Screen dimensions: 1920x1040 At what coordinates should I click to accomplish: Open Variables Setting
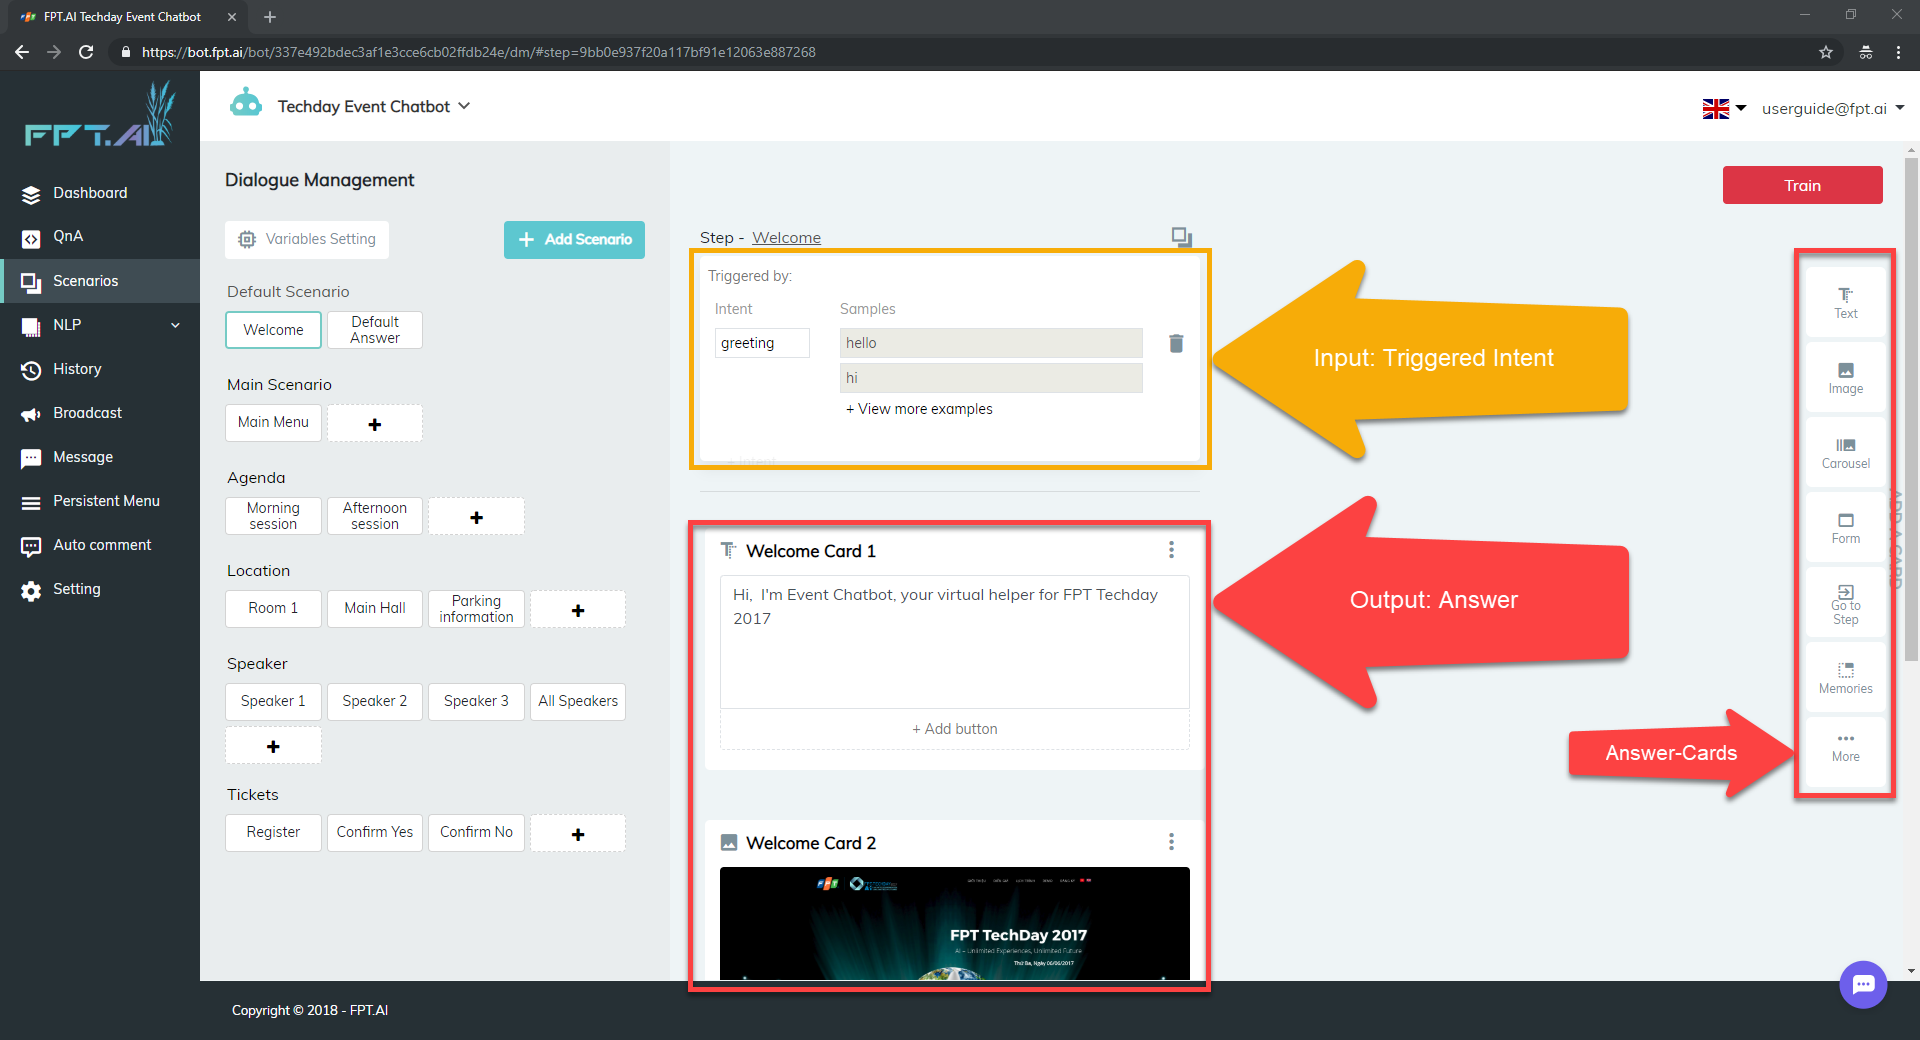coord(307,239)
